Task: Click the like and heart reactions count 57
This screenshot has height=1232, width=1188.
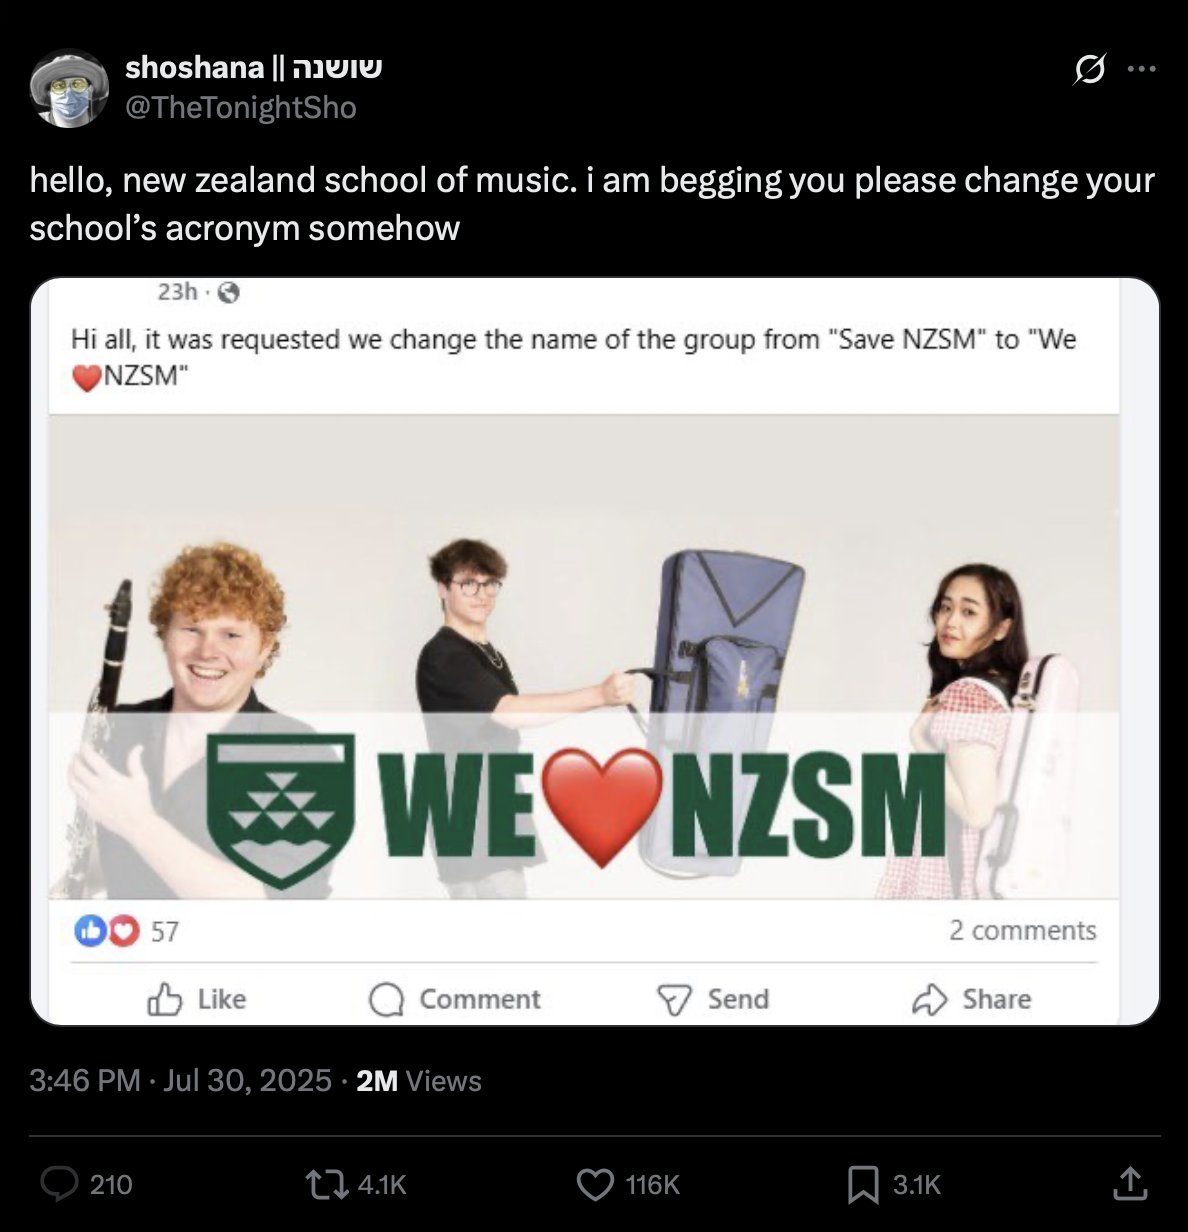Action: 126,931
